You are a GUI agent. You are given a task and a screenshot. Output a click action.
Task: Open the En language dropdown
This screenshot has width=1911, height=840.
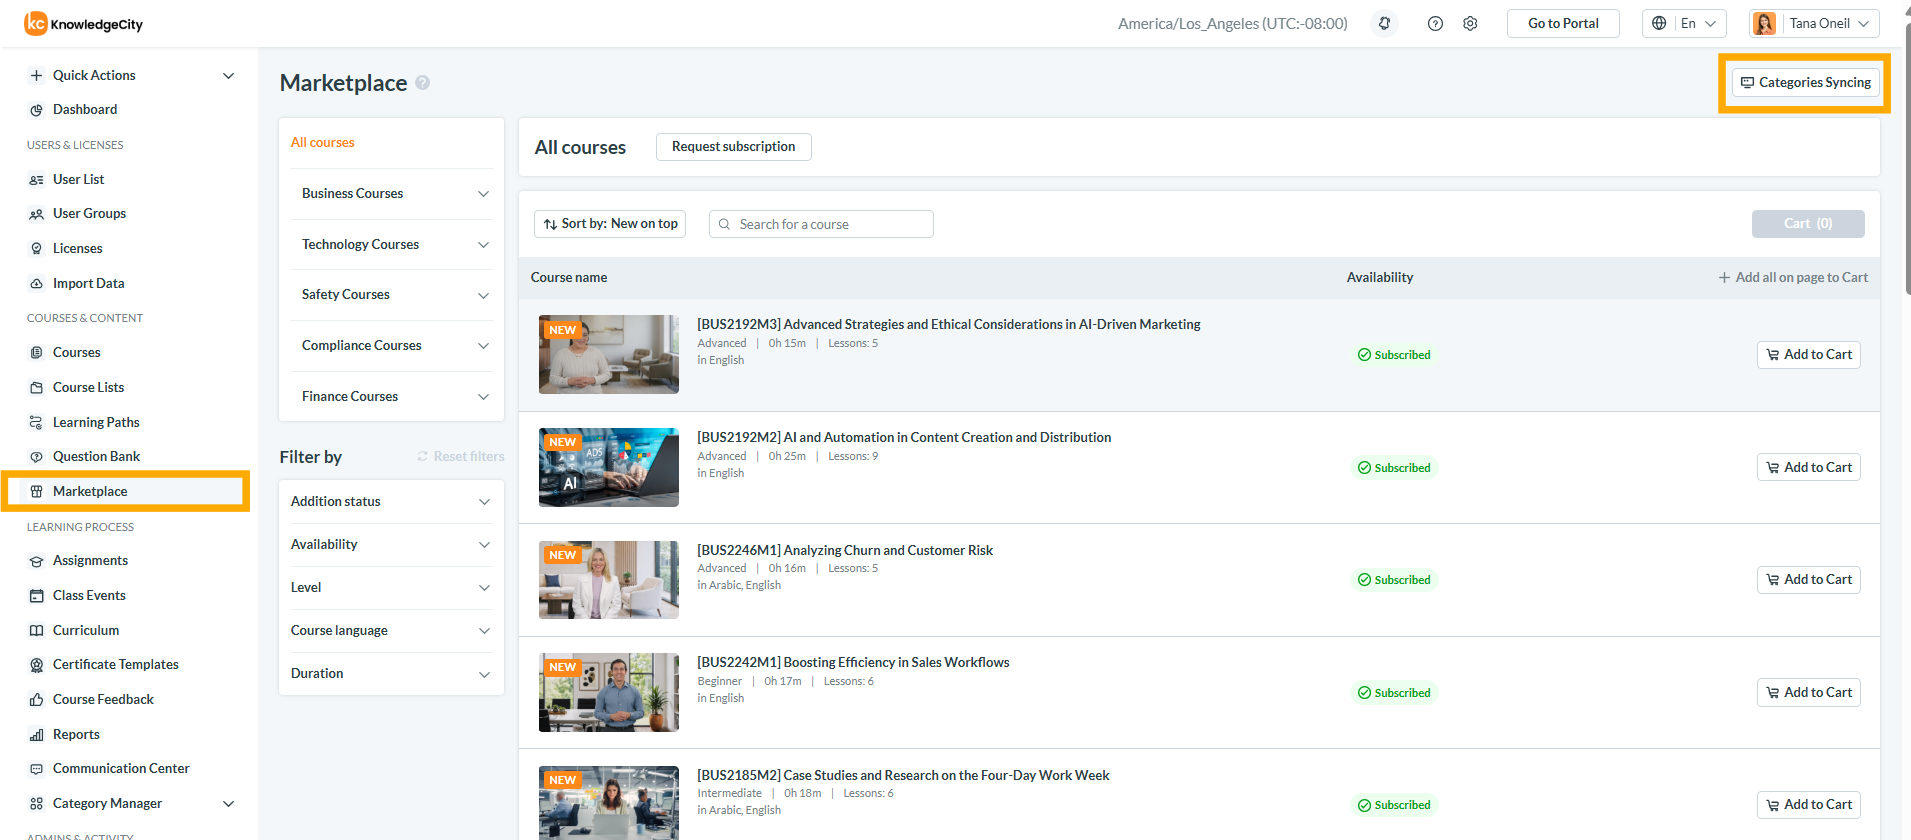click(1685, 23)
